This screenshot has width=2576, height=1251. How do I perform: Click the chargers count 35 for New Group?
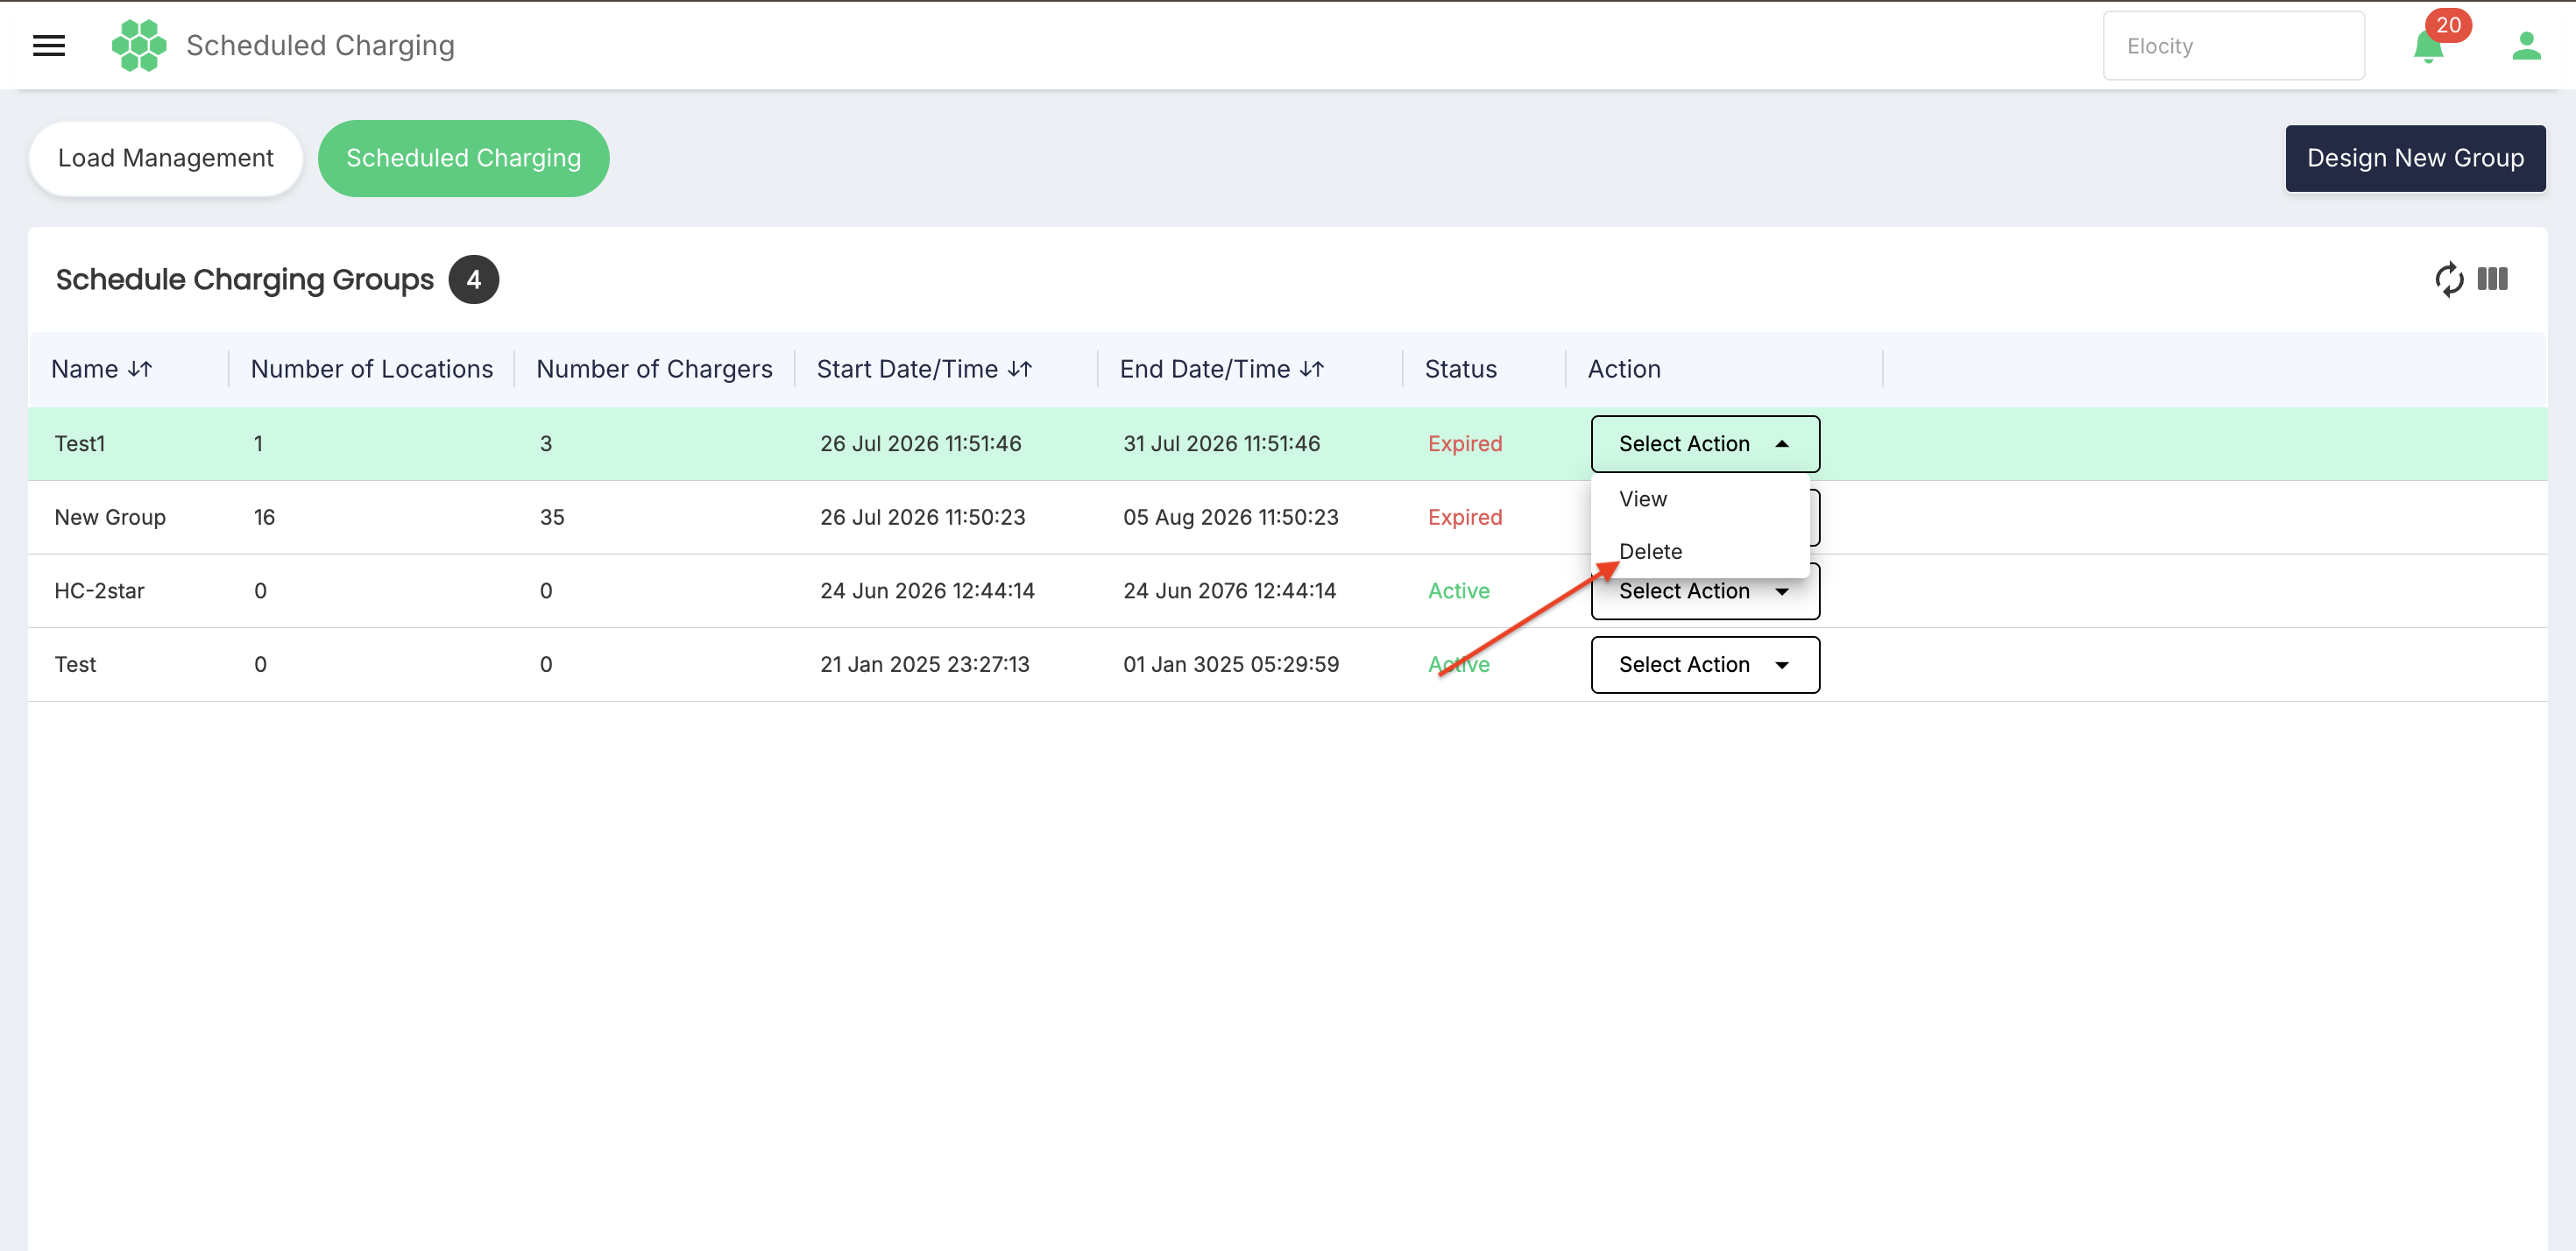coord(552,517)
